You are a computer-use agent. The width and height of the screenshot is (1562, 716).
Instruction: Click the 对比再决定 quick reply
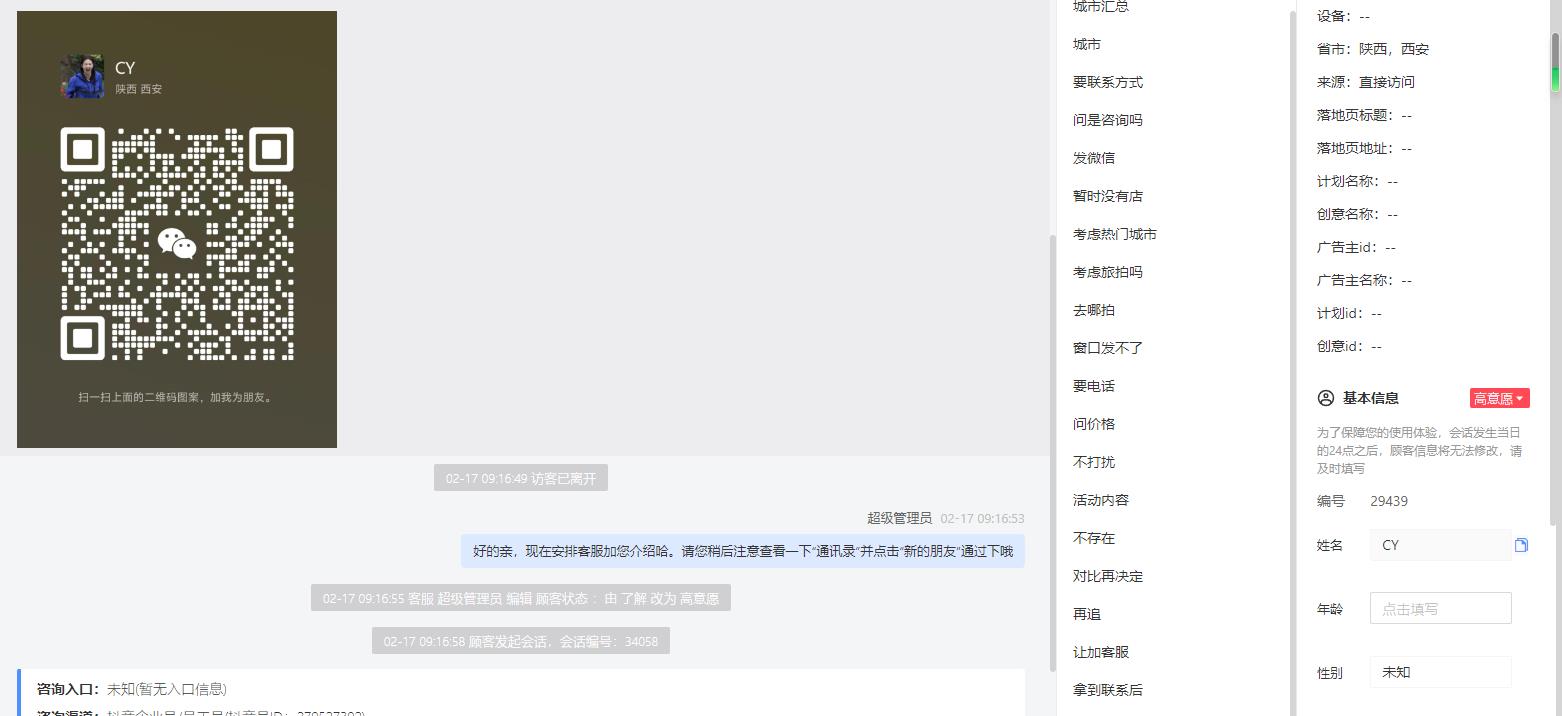click(1108, 576)
